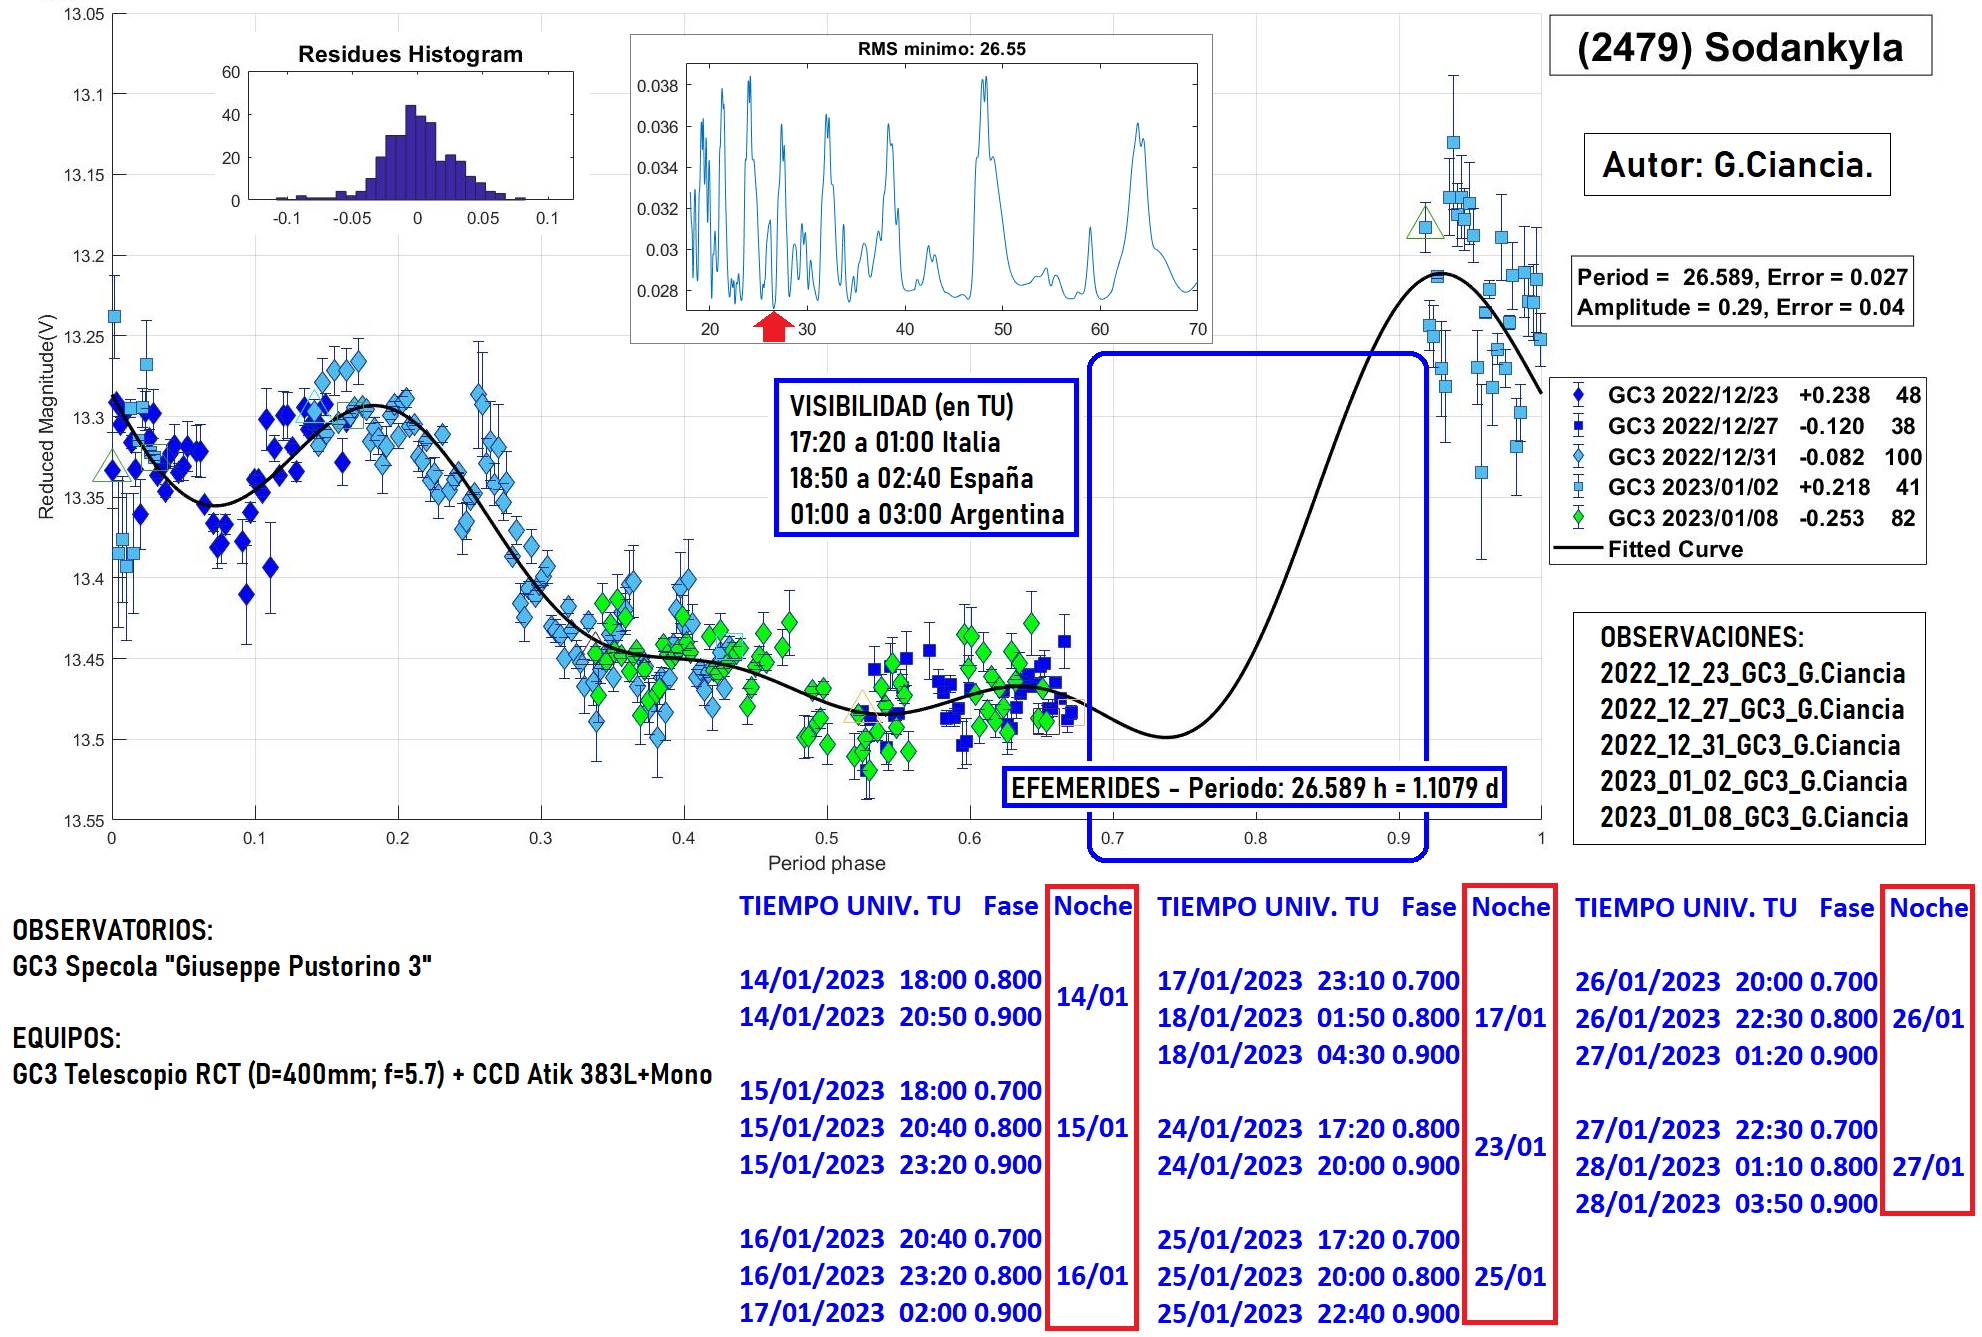Click observation '2023_01_08_GC3_G.Ciancia'

pyautogui.click(x=1754, y=817)
